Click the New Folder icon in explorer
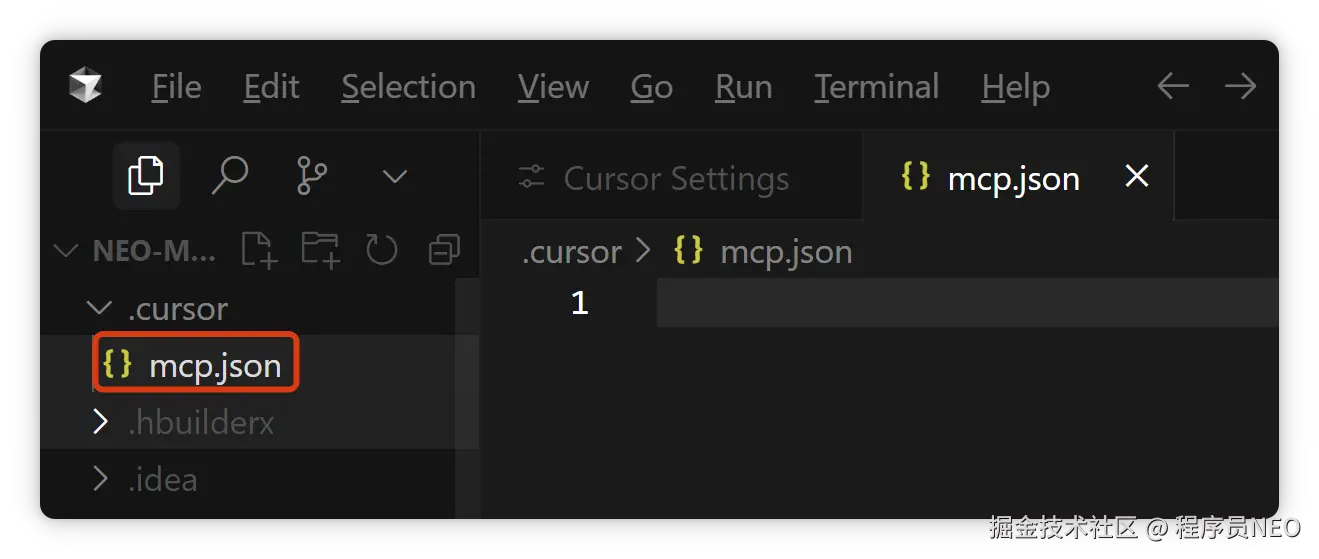 click(320, 250)
